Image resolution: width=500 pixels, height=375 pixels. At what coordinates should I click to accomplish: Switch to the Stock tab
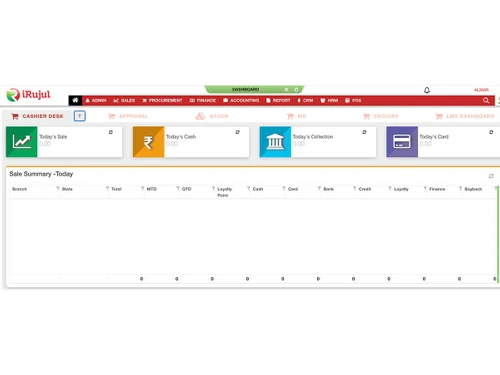point(212,116)
